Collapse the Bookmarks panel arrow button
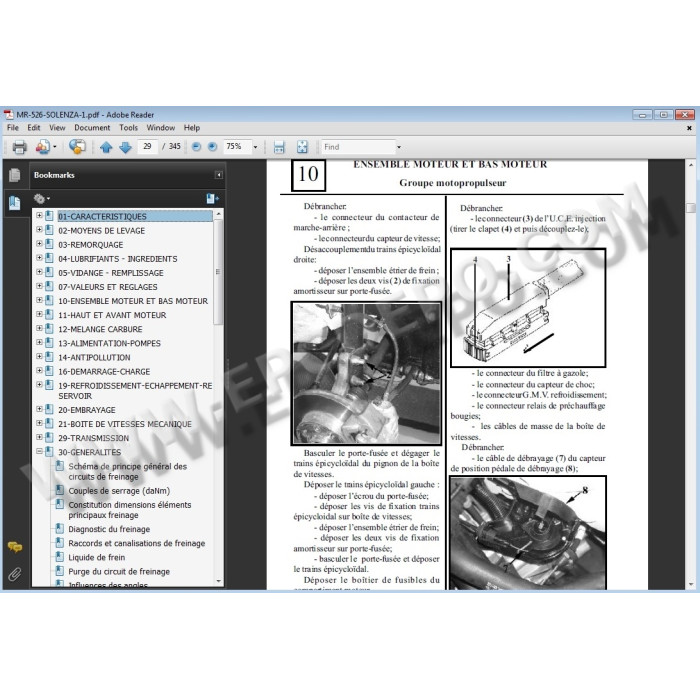This screenshot has width=700, height=700. (219, 175)
